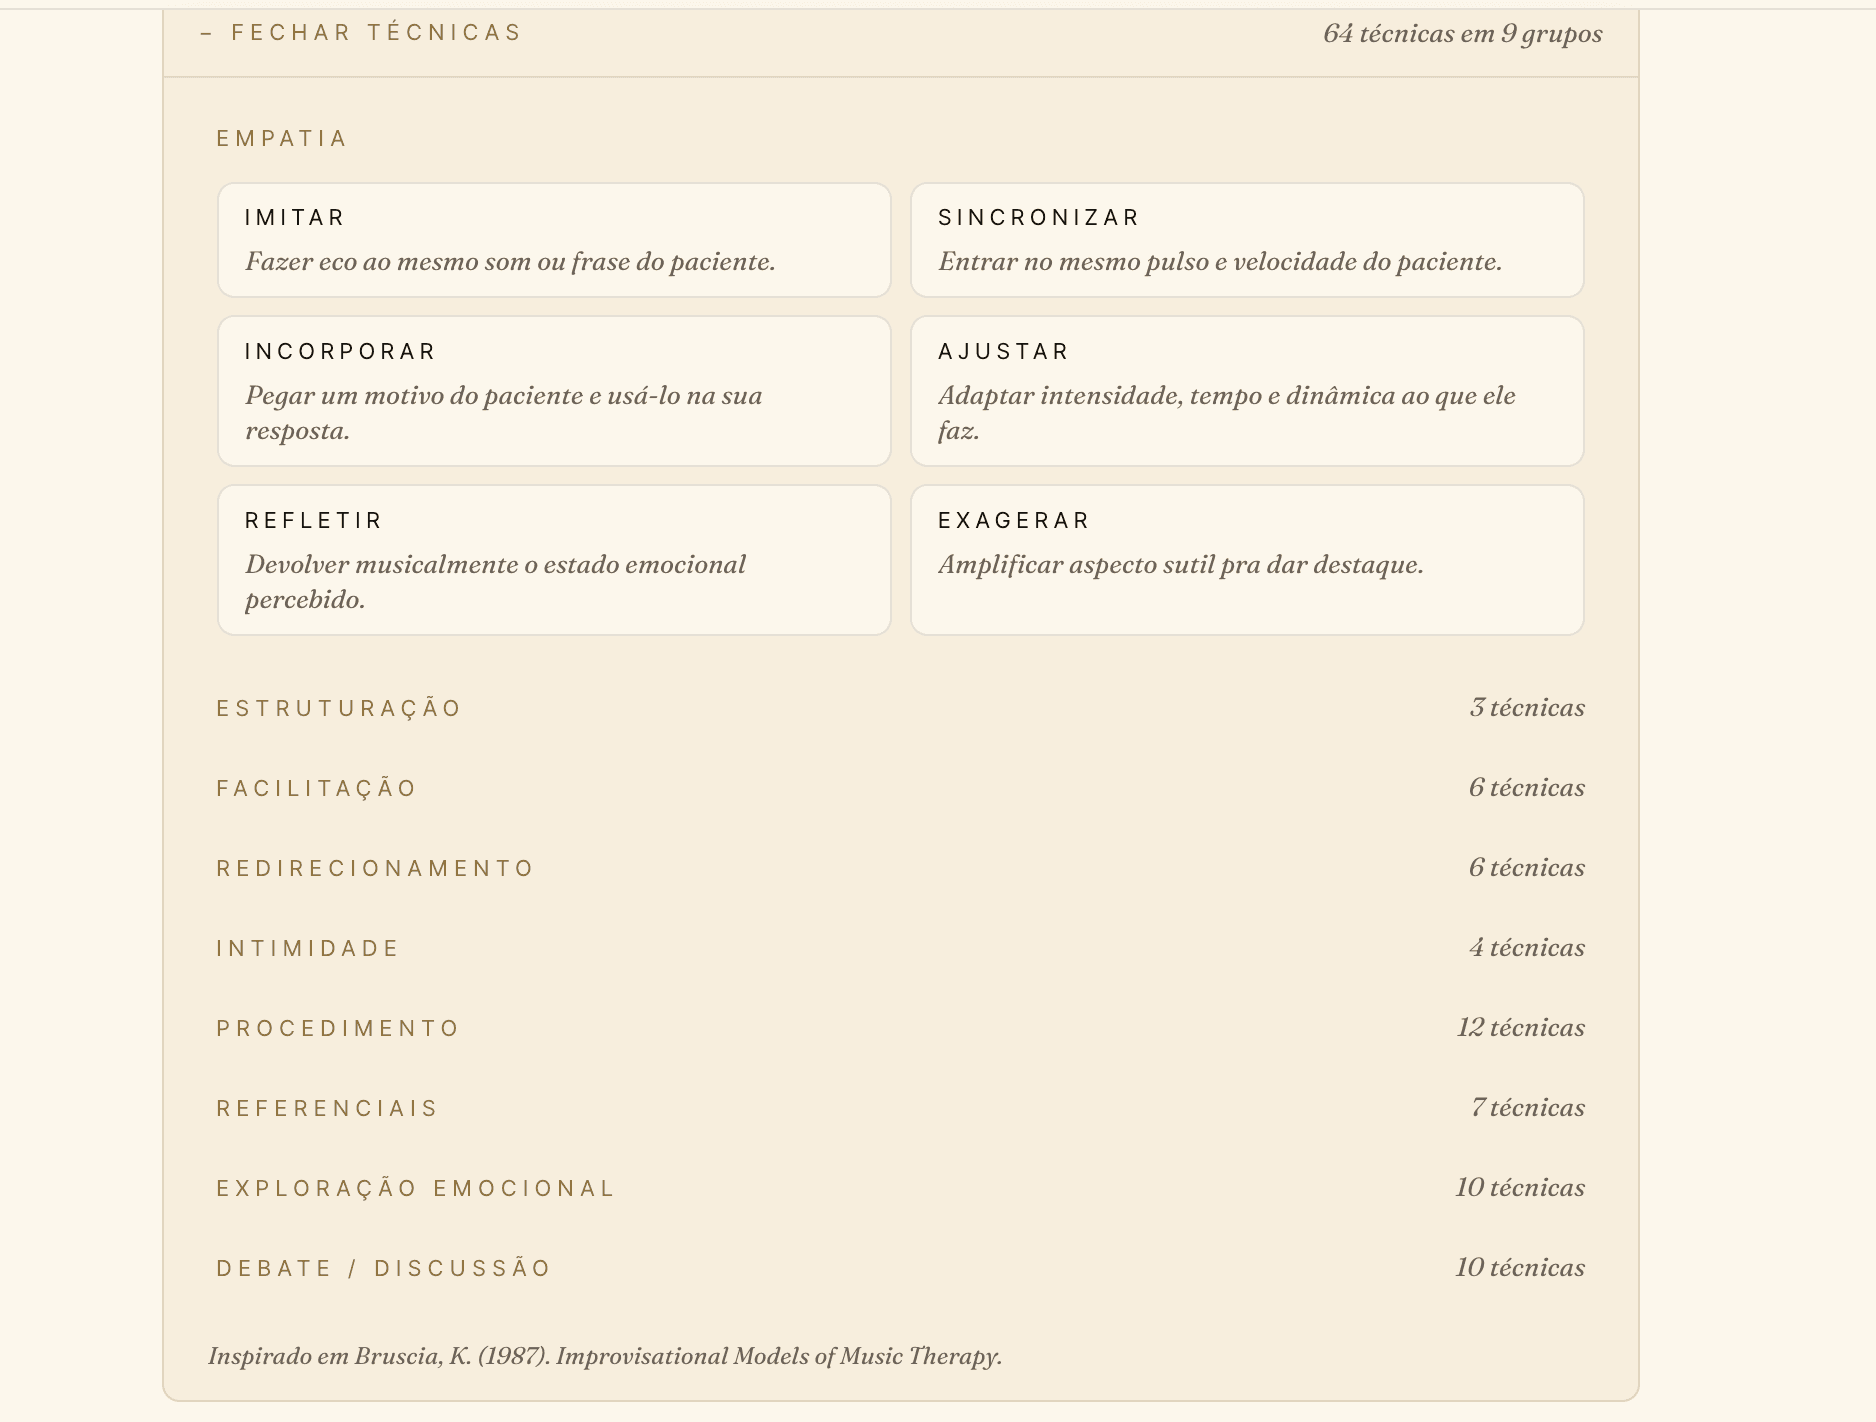
Task: Click the 64 técnicas em 9 grupos summary
Action: 1463,34
